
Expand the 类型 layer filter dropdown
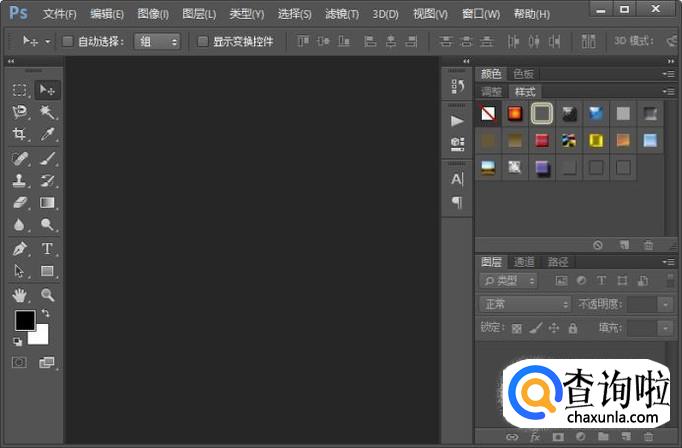pos(508,281)
